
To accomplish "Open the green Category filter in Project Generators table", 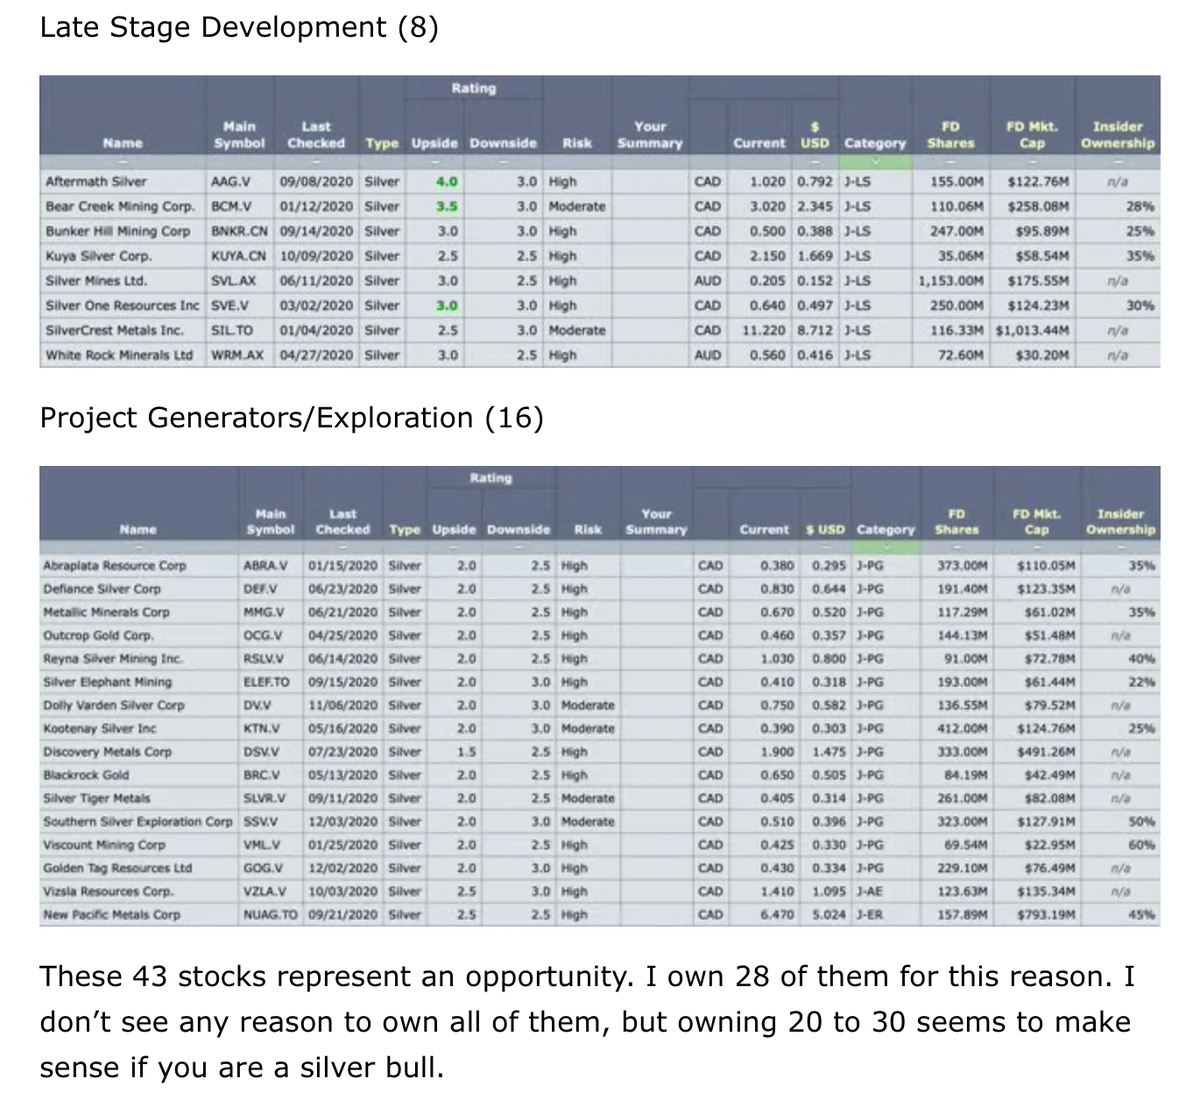I will [886, 547].
